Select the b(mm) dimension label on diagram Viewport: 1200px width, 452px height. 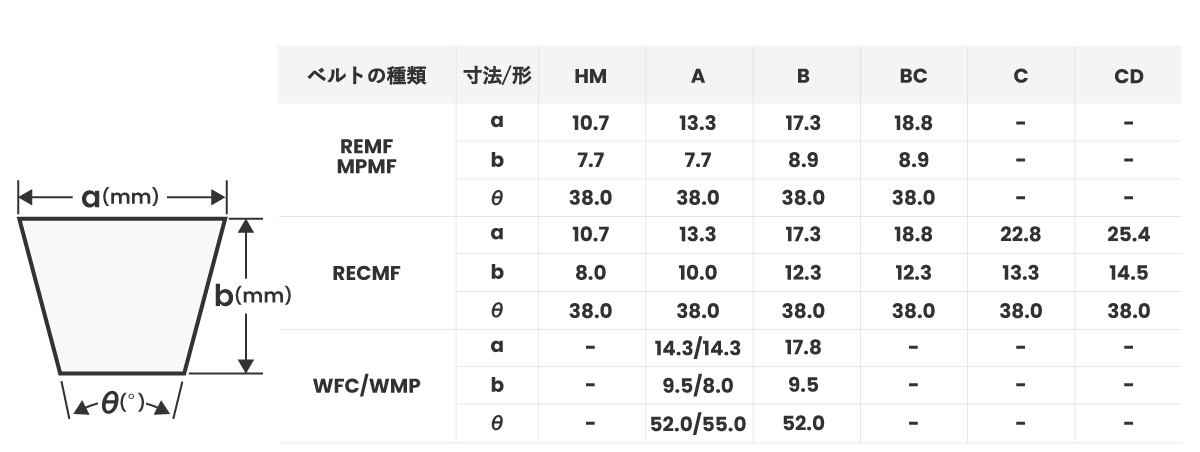pyautogui.click(x=253, y=295)
